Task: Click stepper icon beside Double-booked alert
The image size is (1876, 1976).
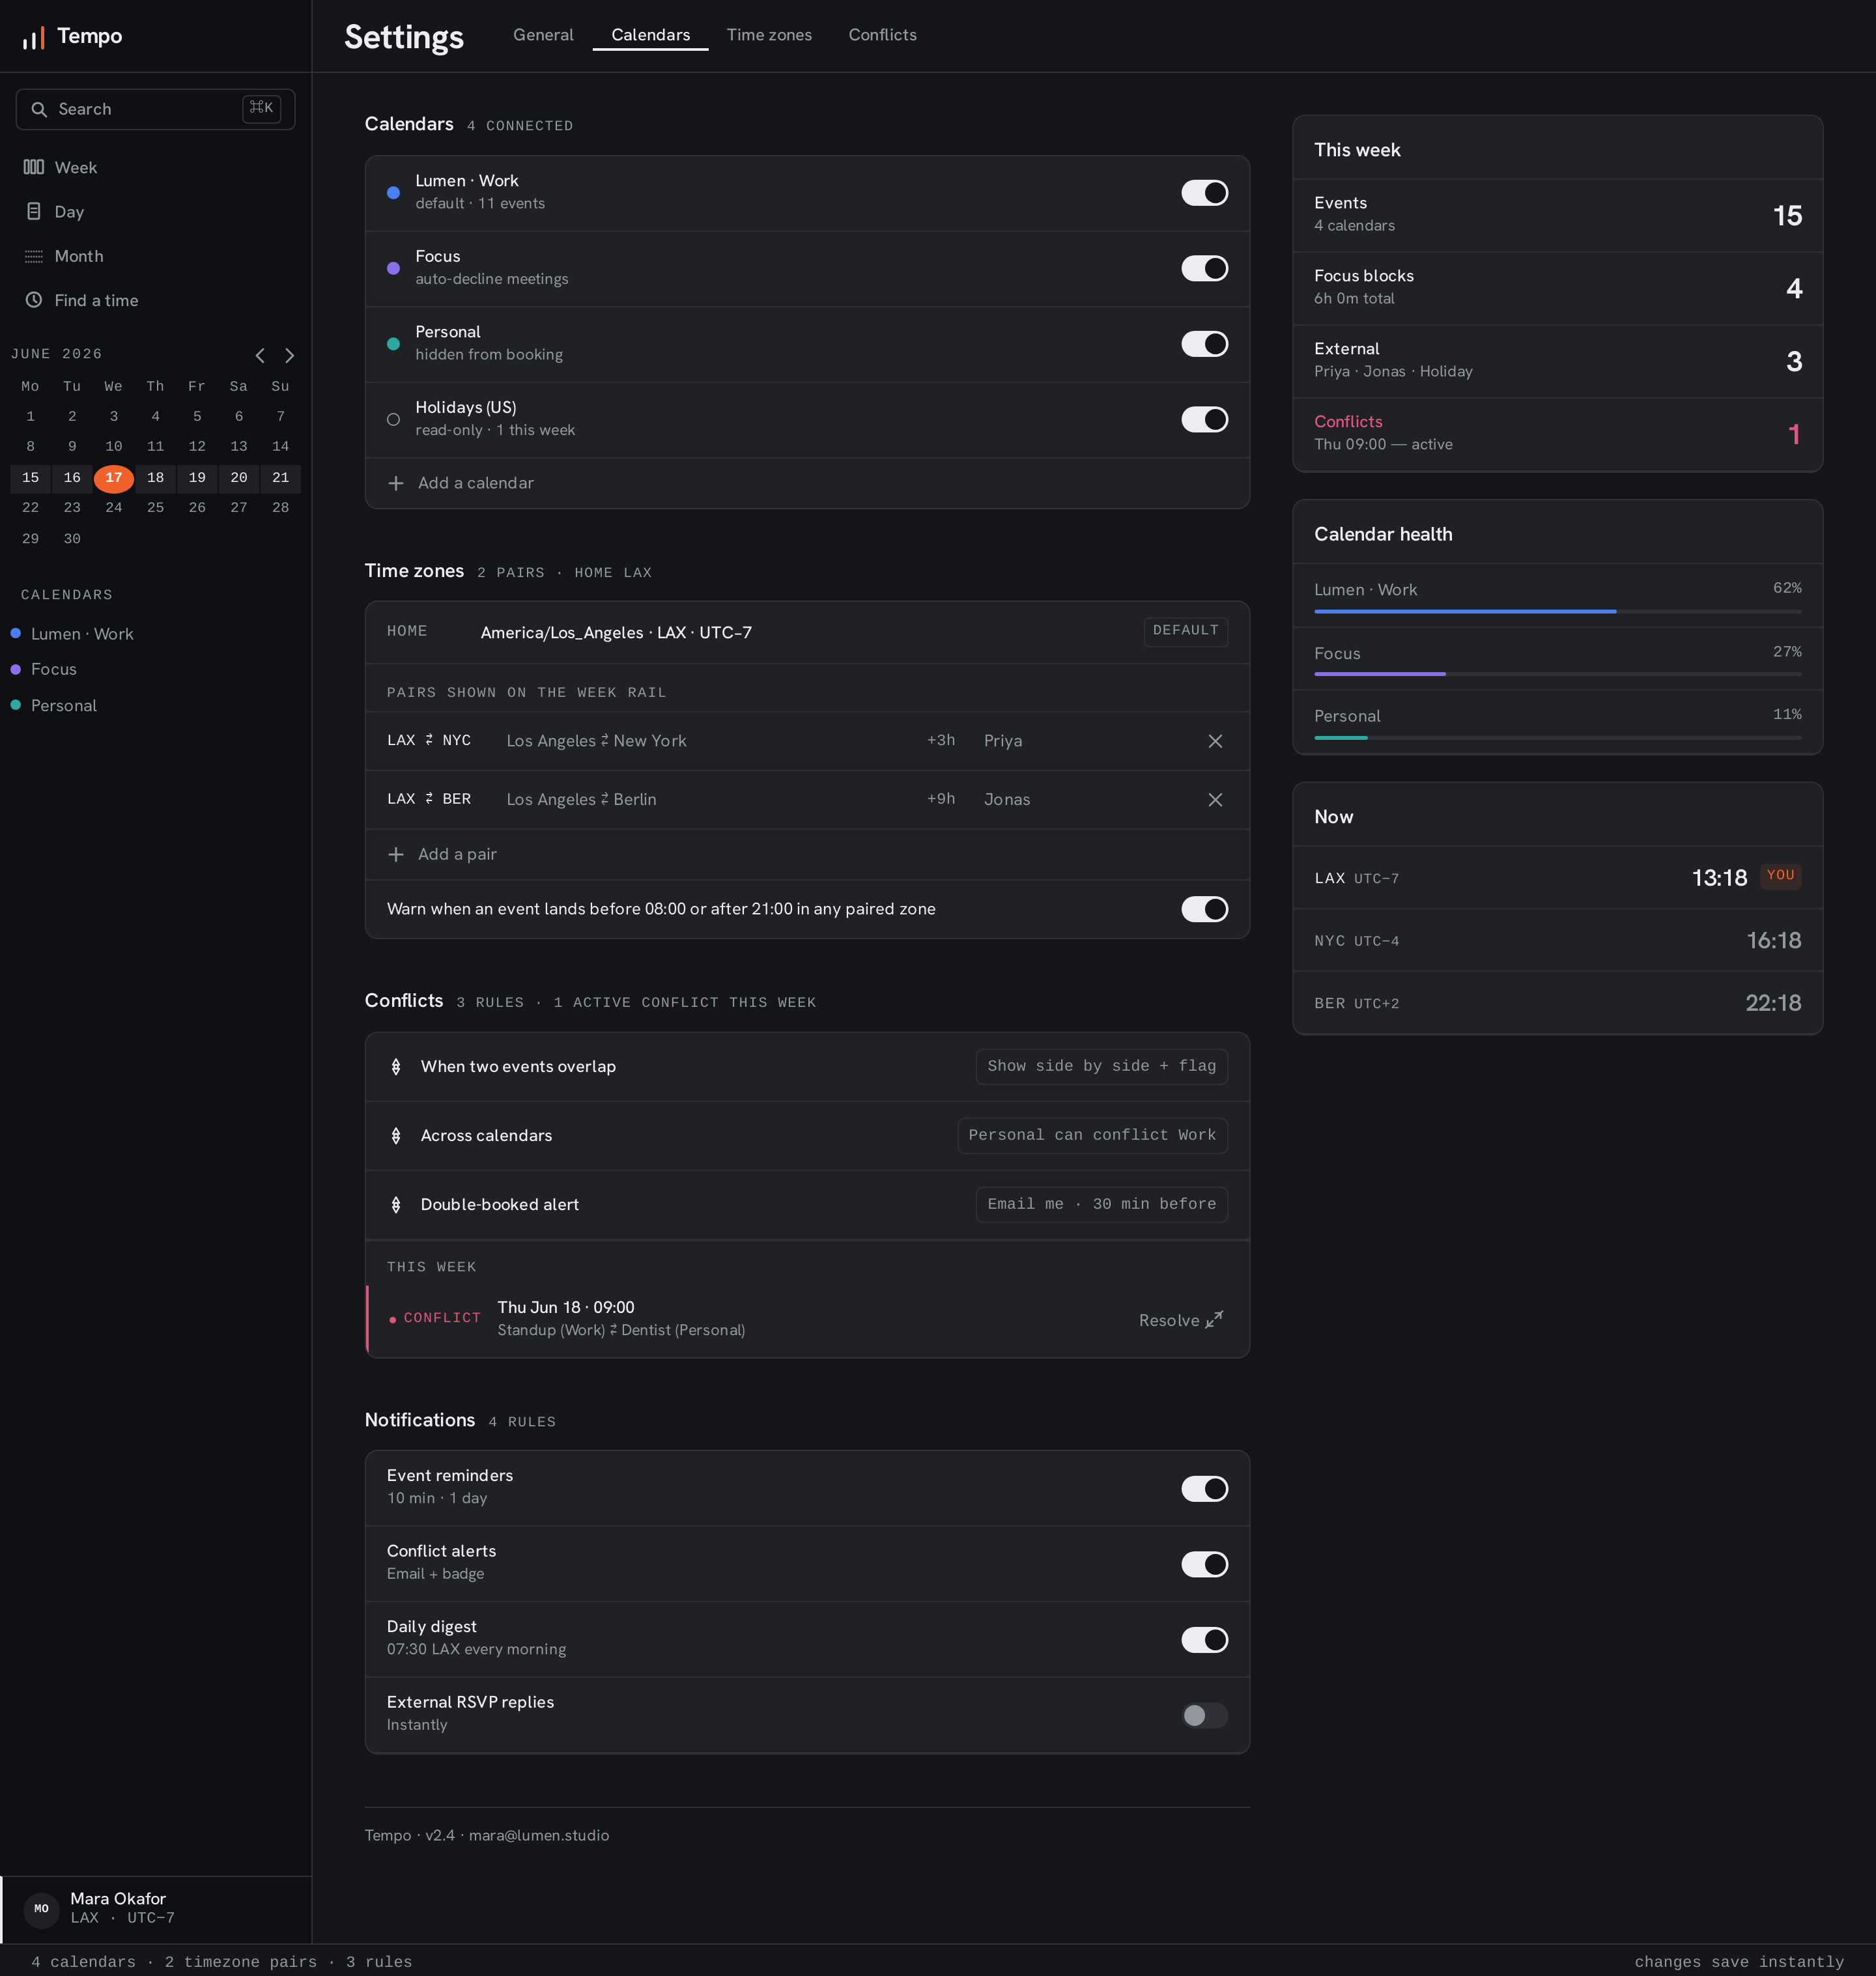Action: click(x=396, y=1205)
